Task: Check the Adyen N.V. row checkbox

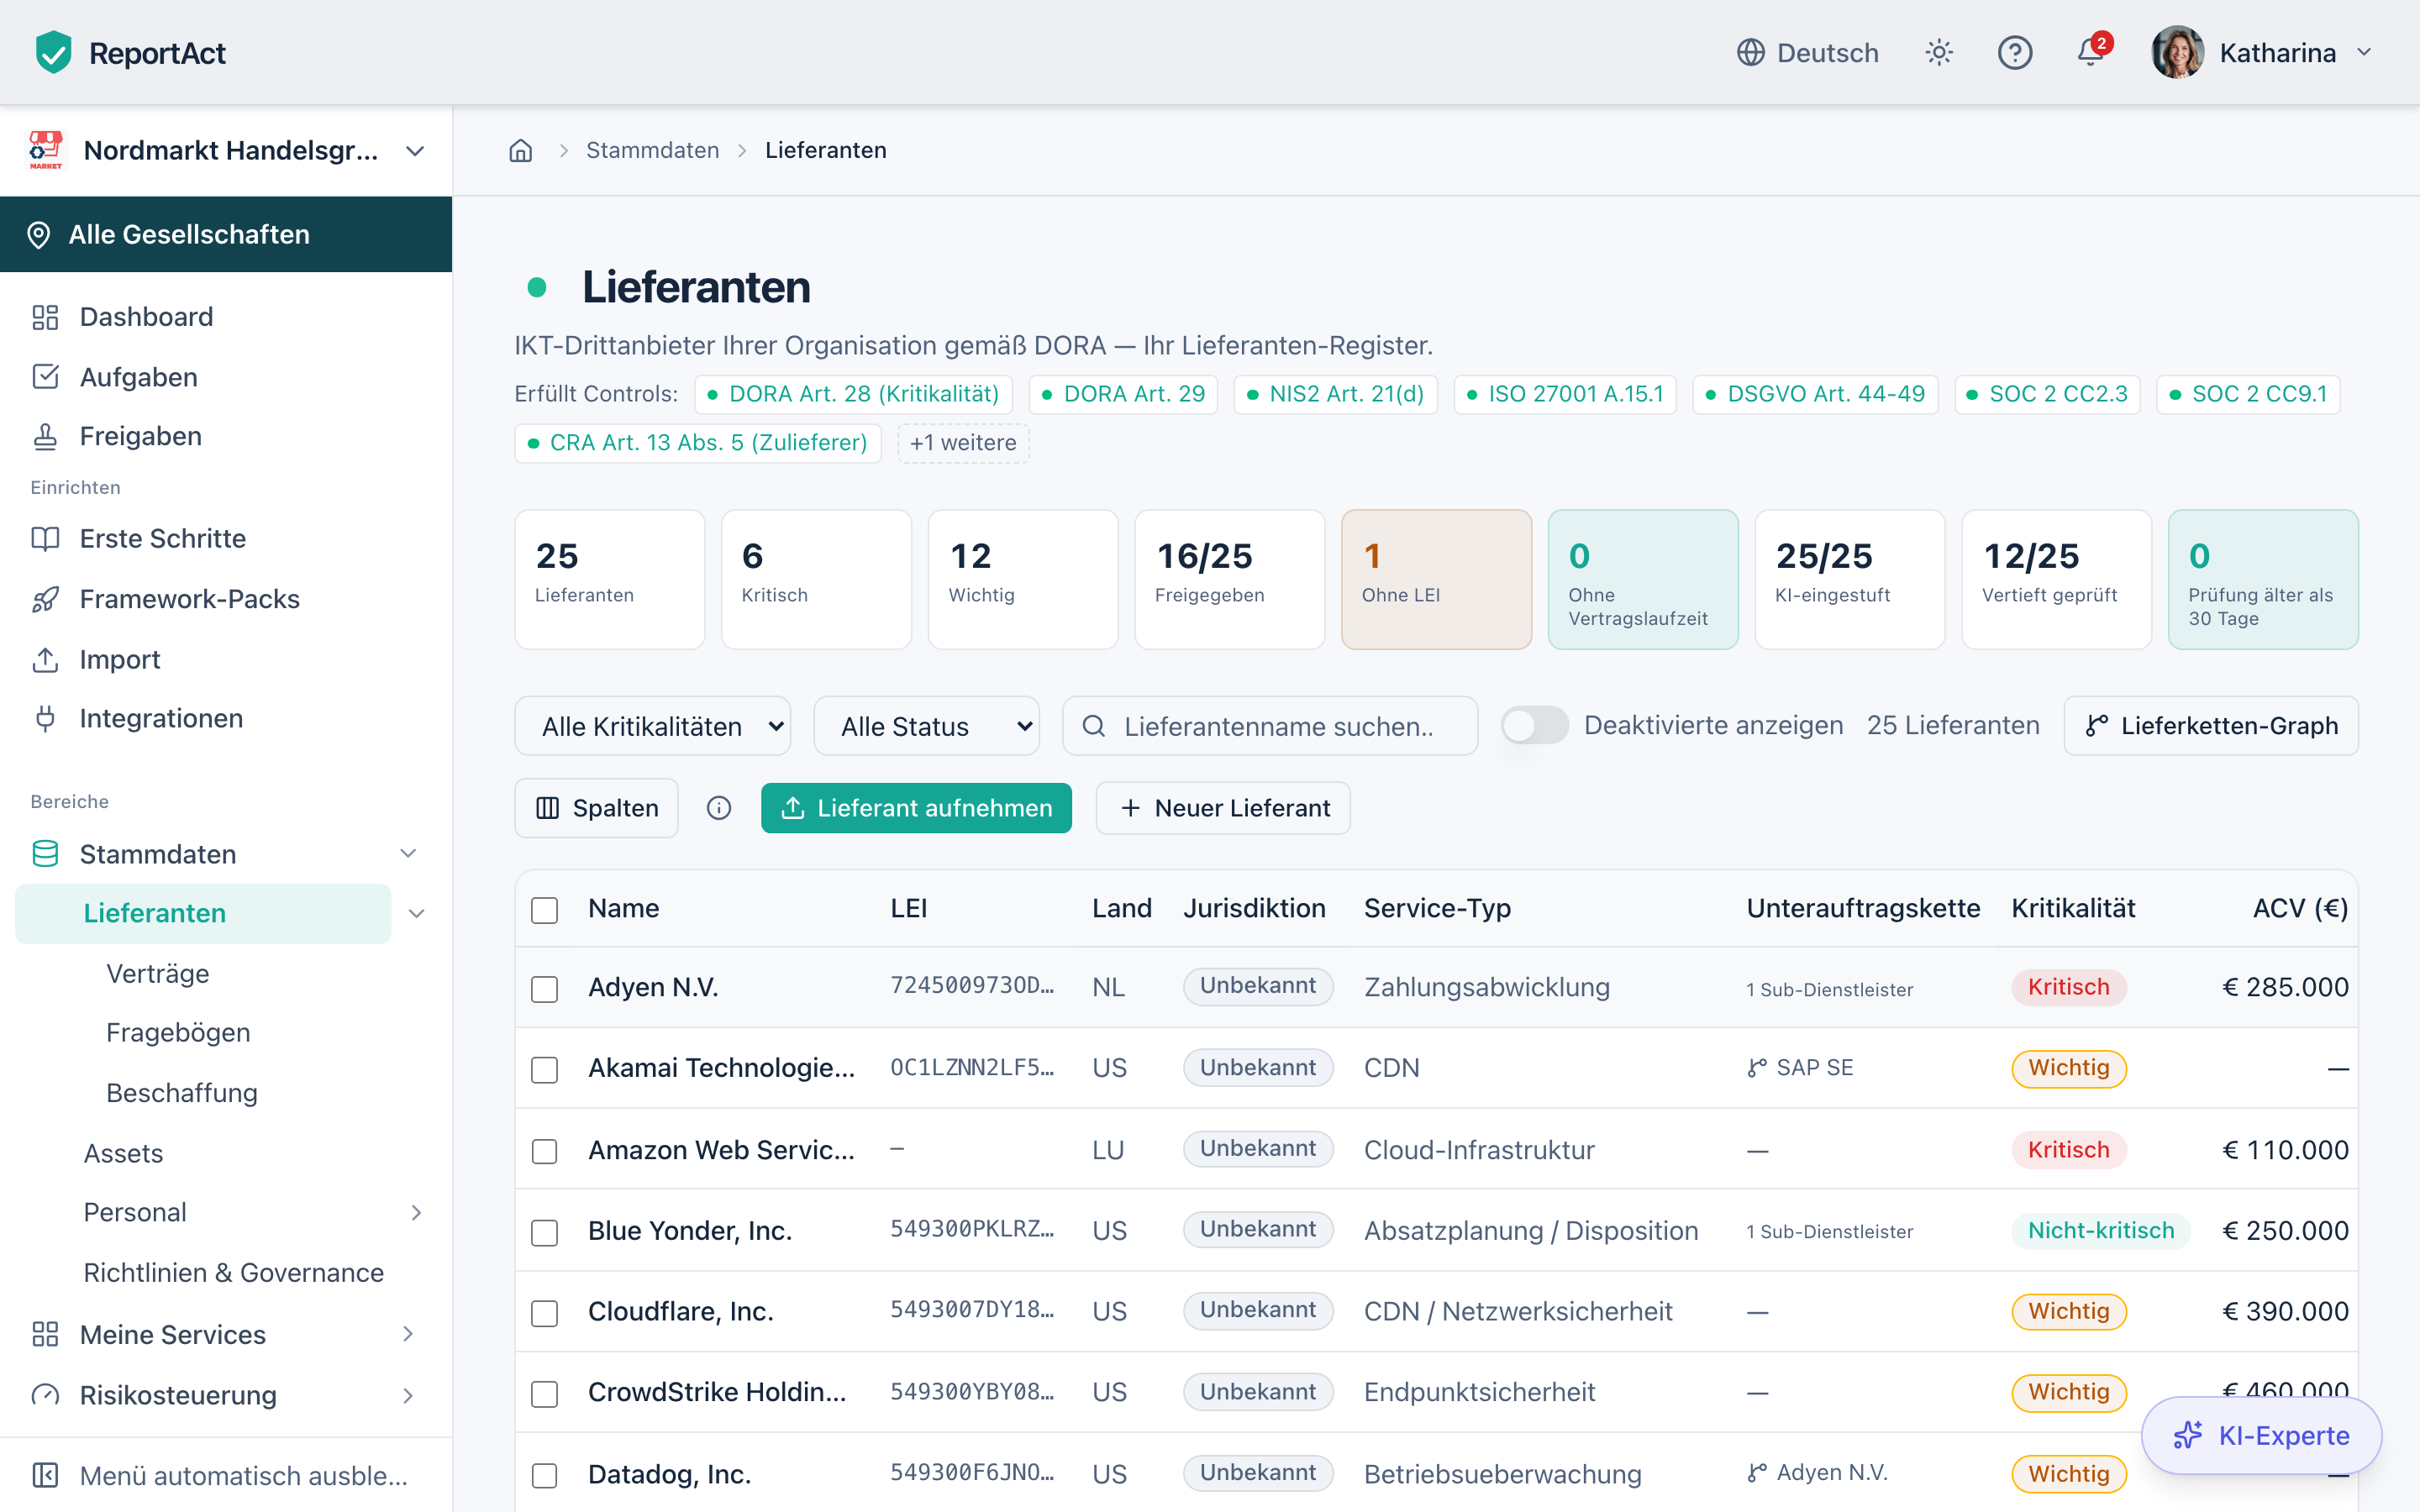Action: [x=544, y=988]
